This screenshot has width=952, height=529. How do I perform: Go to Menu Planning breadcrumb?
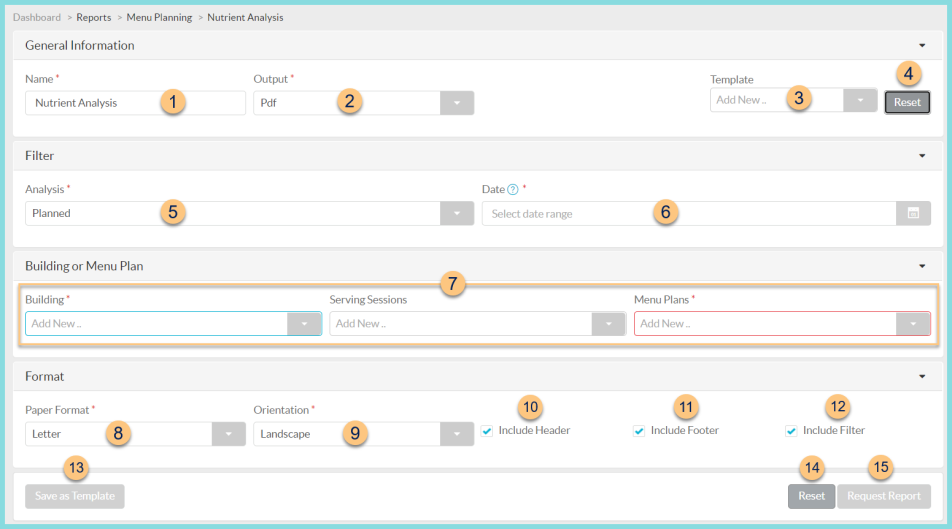click(x=159, y=17)
